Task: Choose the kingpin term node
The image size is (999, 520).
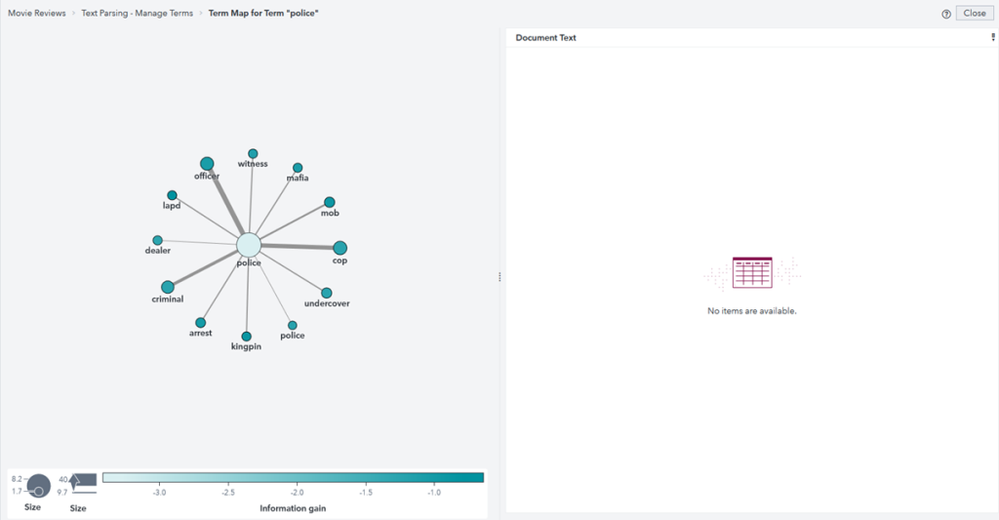Action: 246,336
